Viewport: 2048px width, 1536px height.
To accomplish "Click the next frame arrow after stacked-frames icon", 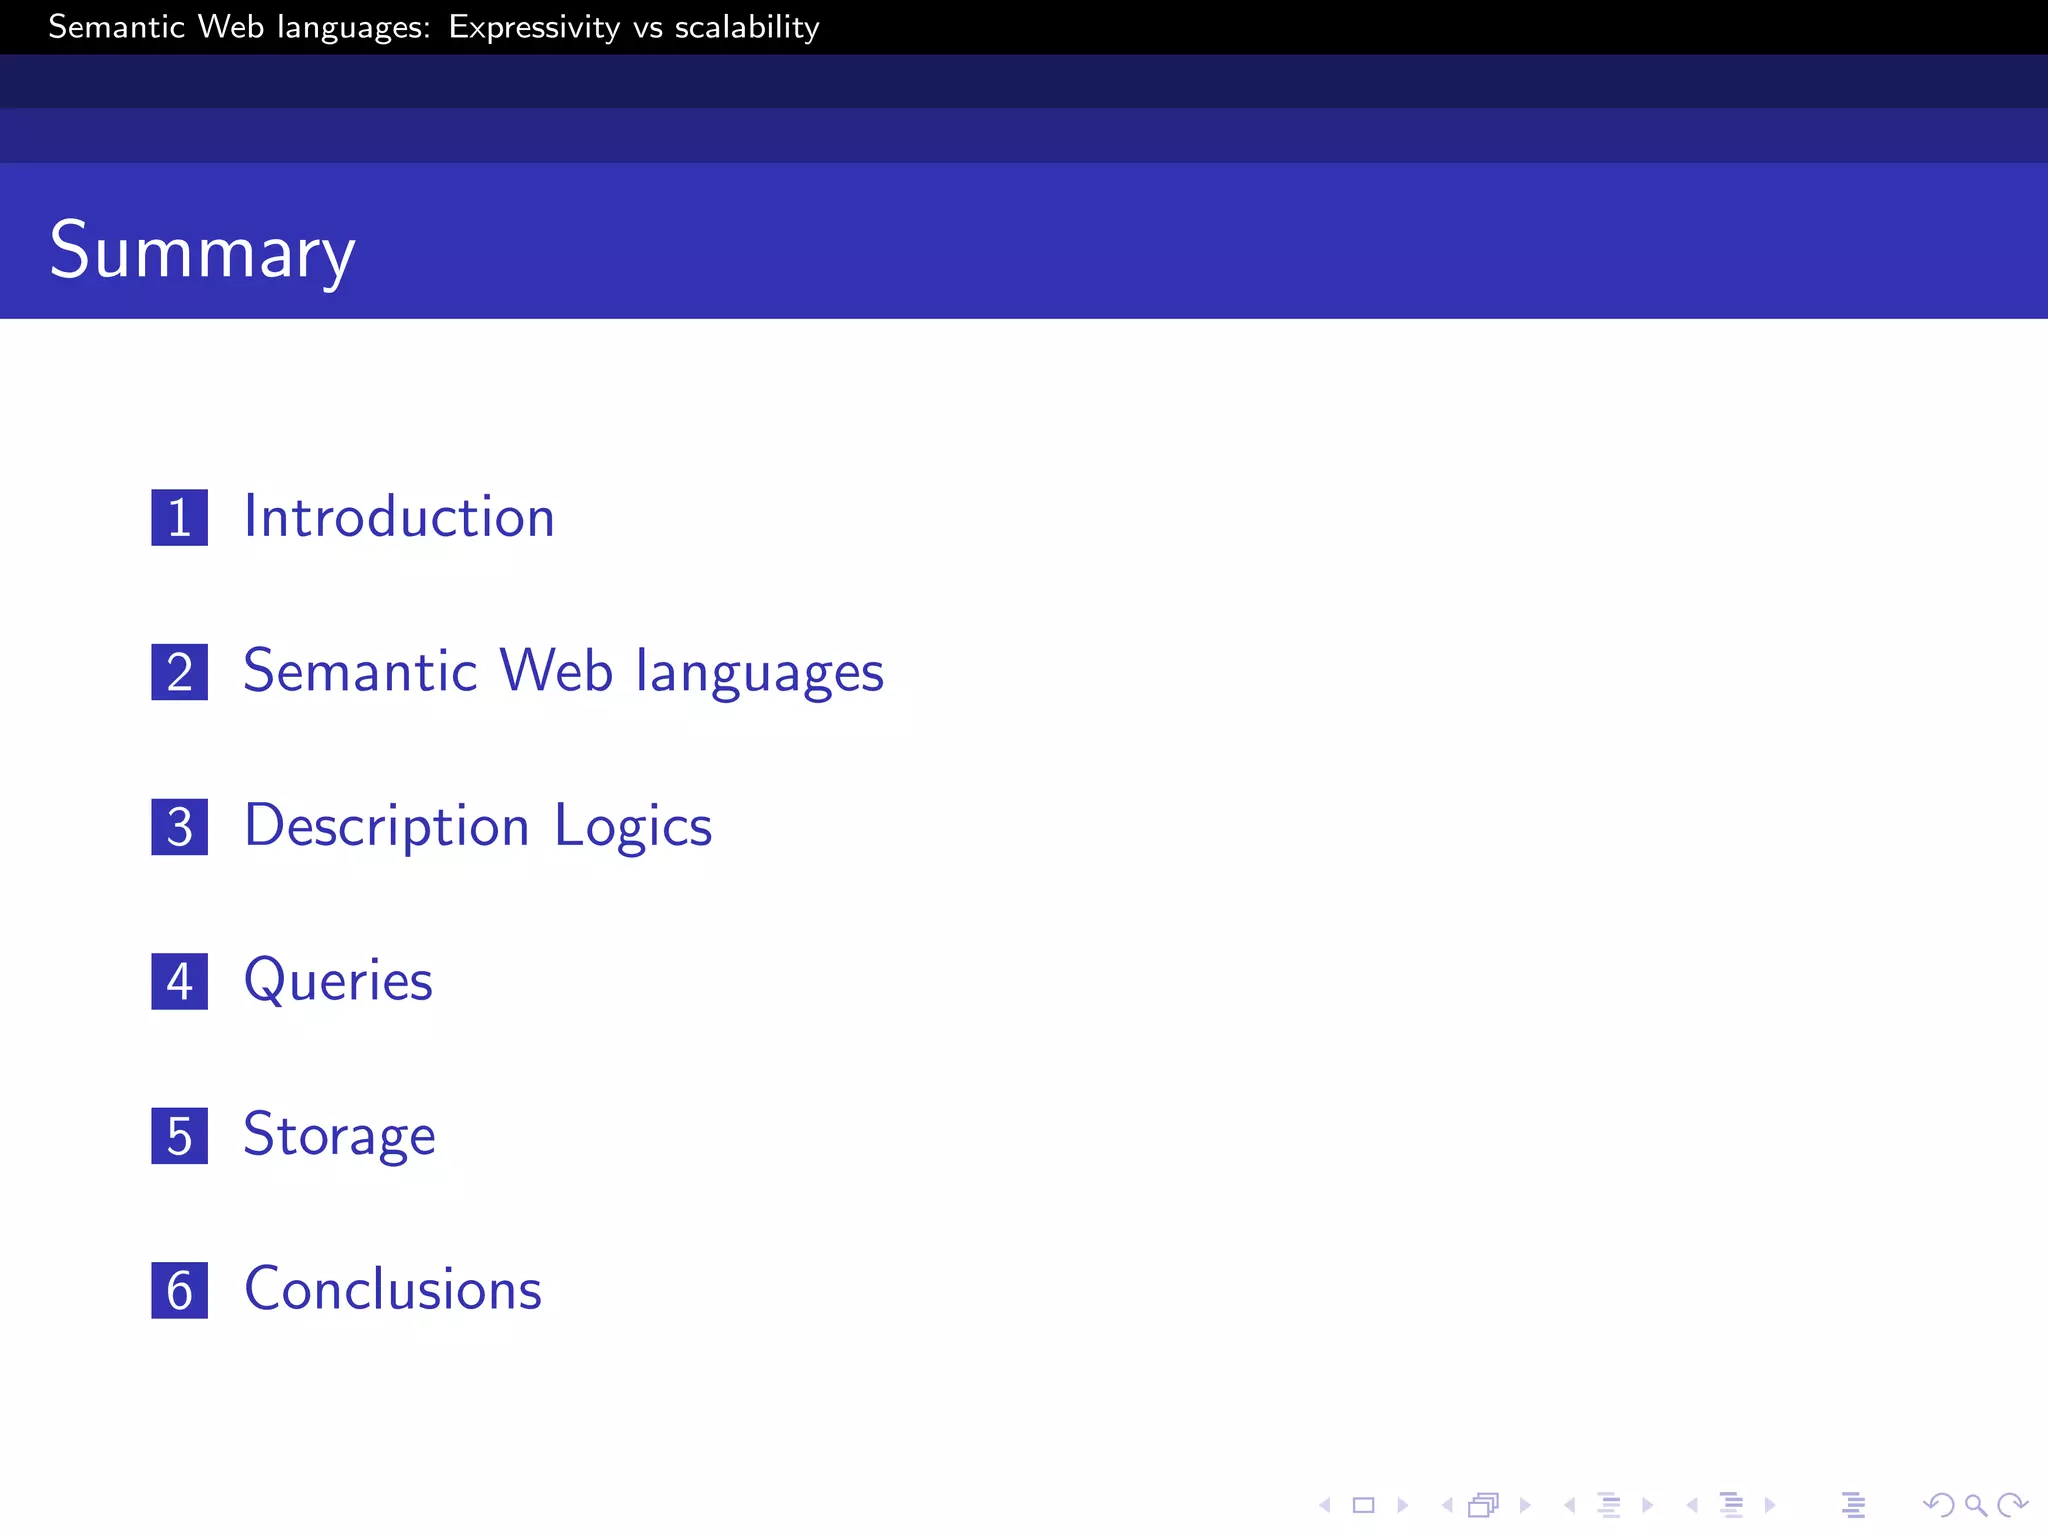I will click(1525, 1505).
